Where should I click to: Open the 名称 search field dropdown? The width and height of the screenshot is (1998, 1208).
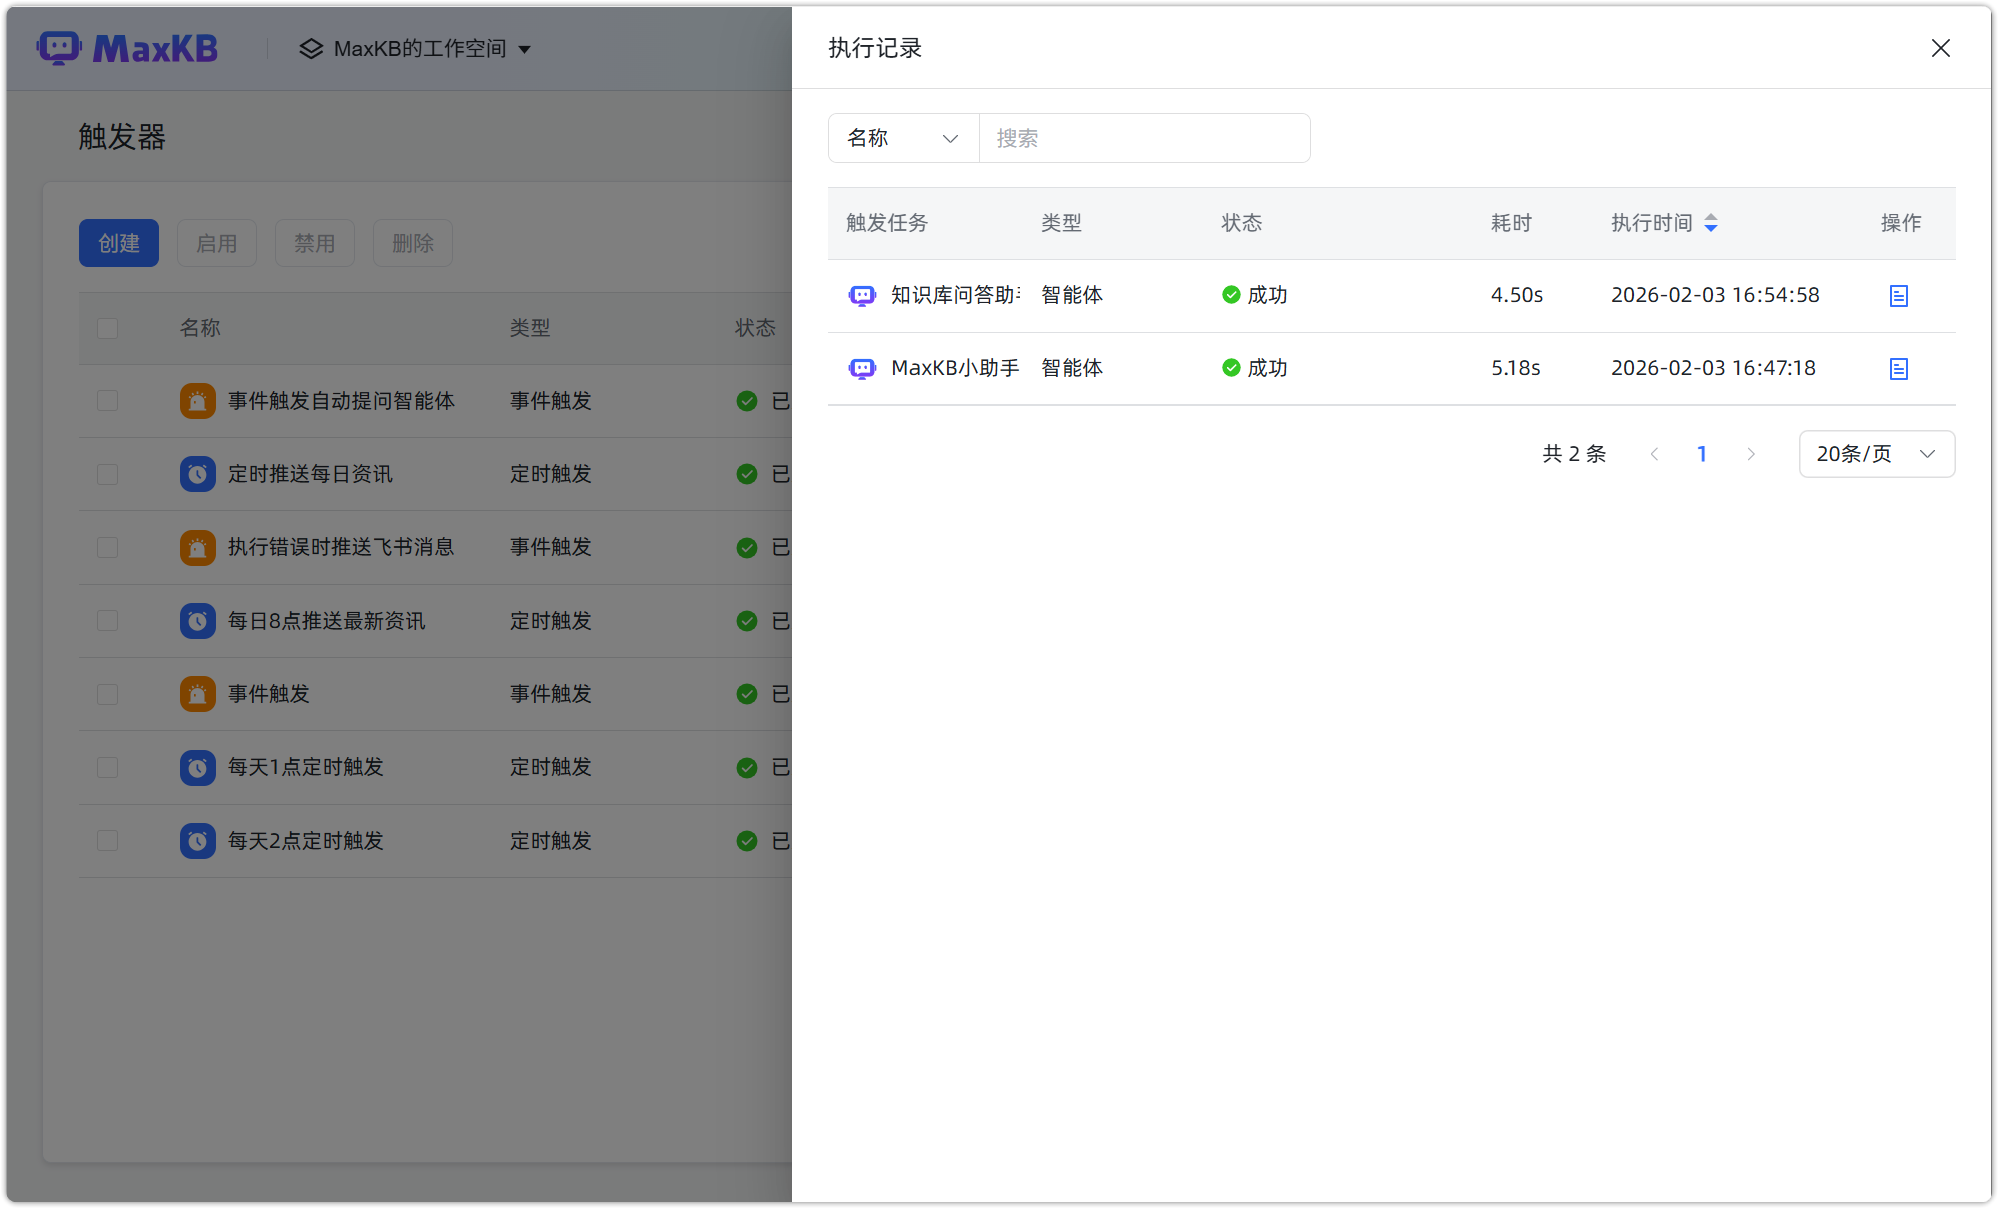[x=903, y=138]
